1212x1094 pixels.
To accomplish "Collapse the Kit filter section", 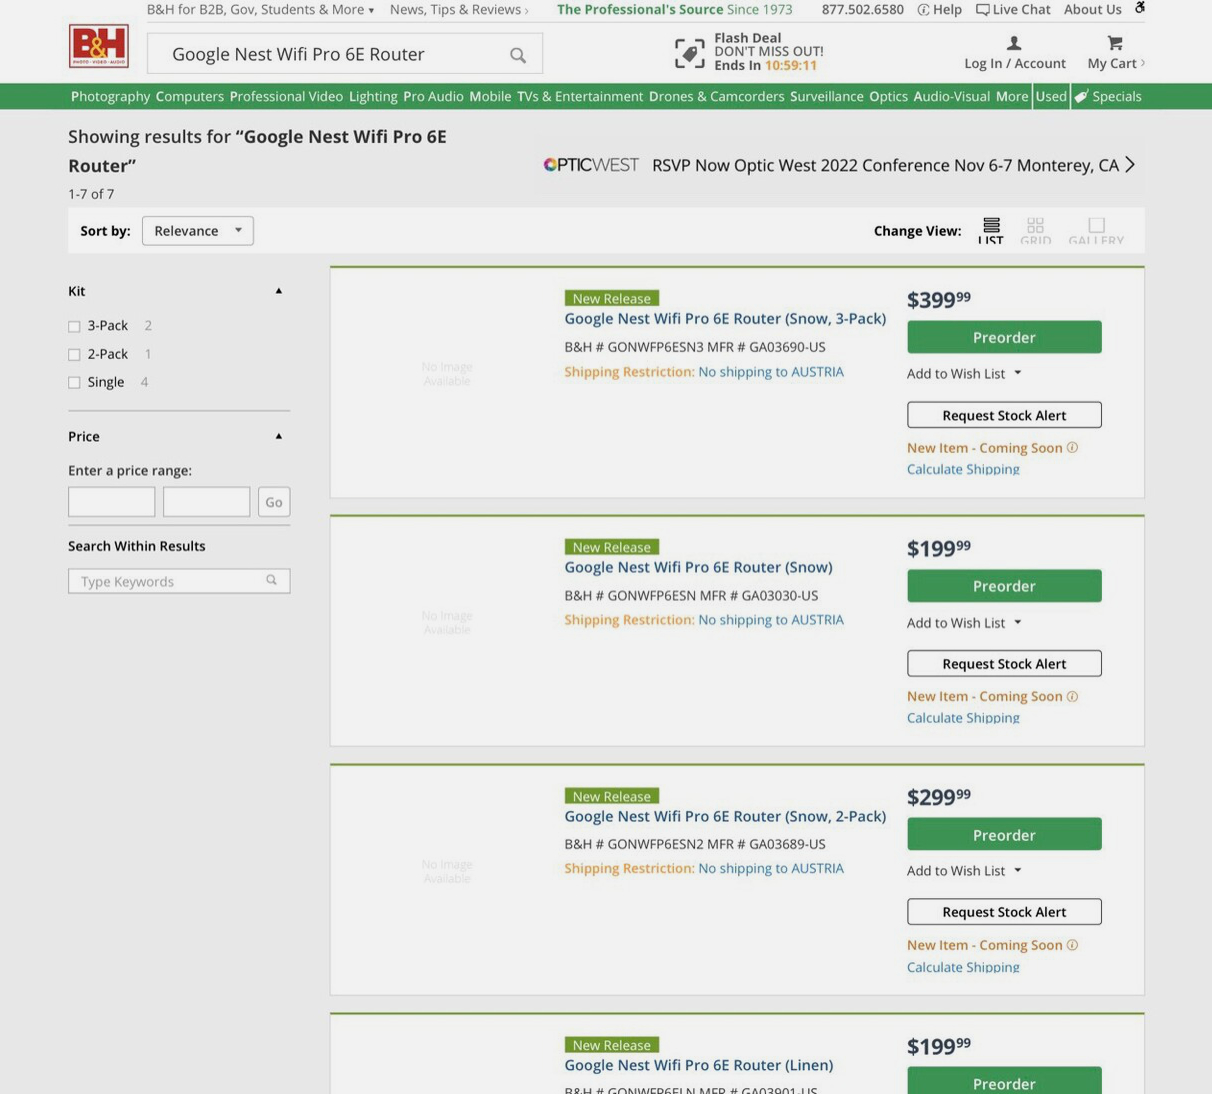I will (x=279, y=291).
